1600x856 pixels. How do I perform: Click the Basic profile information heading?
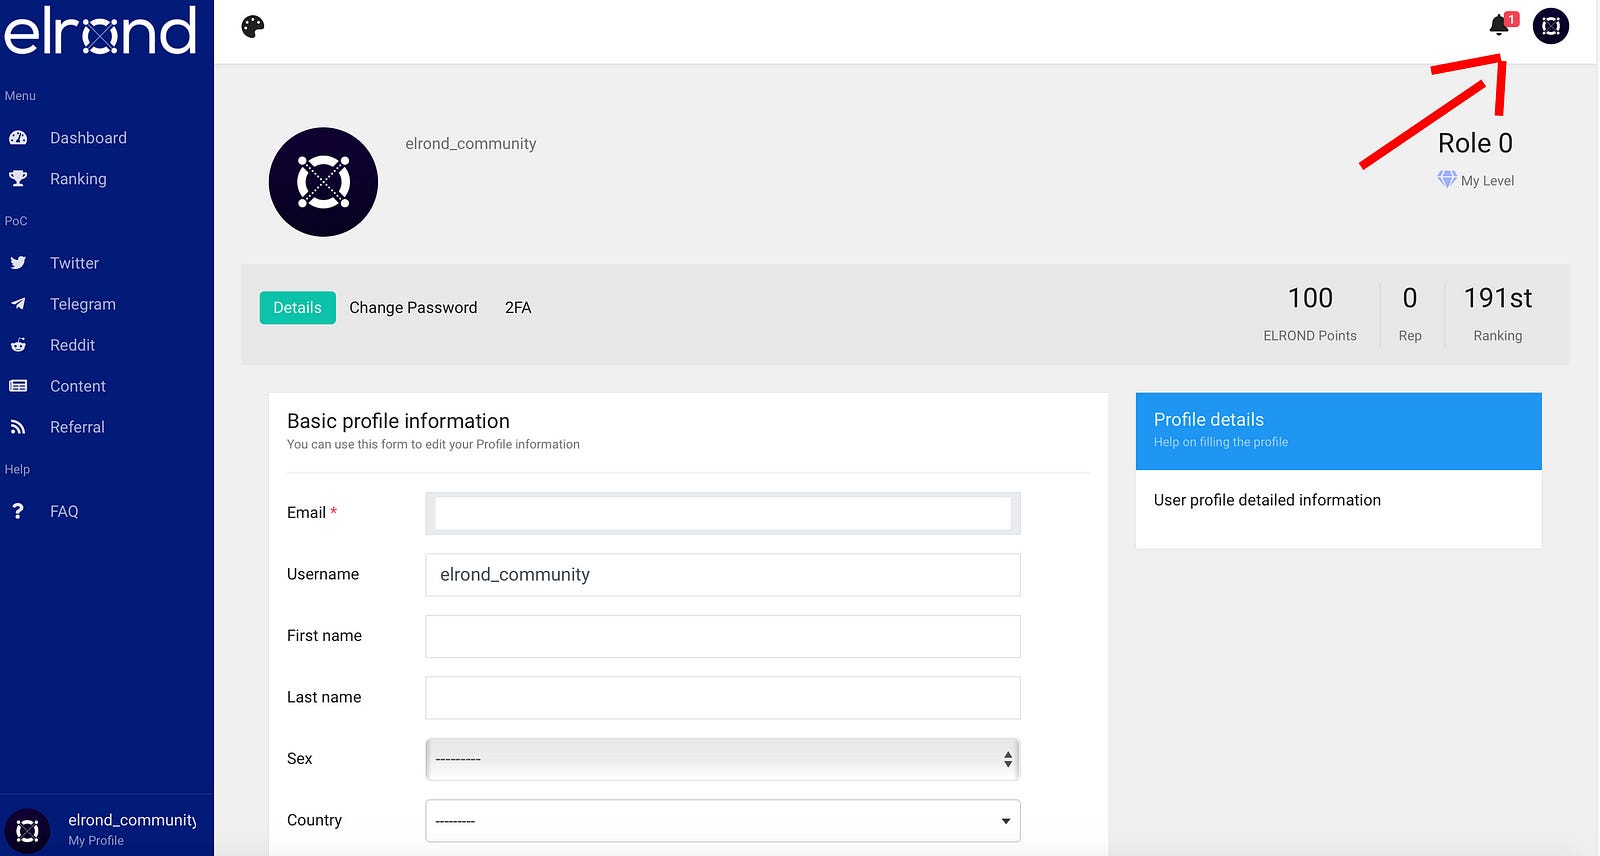point(398,421)
